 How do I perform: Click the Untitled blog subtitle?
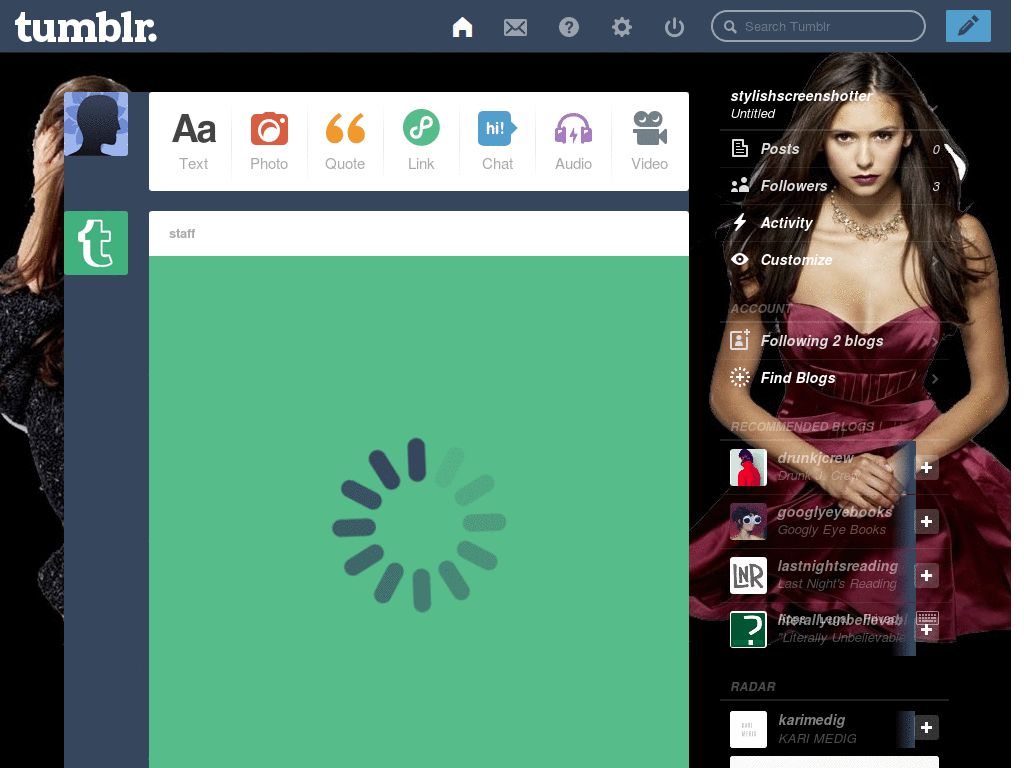[x=752, y=114]
